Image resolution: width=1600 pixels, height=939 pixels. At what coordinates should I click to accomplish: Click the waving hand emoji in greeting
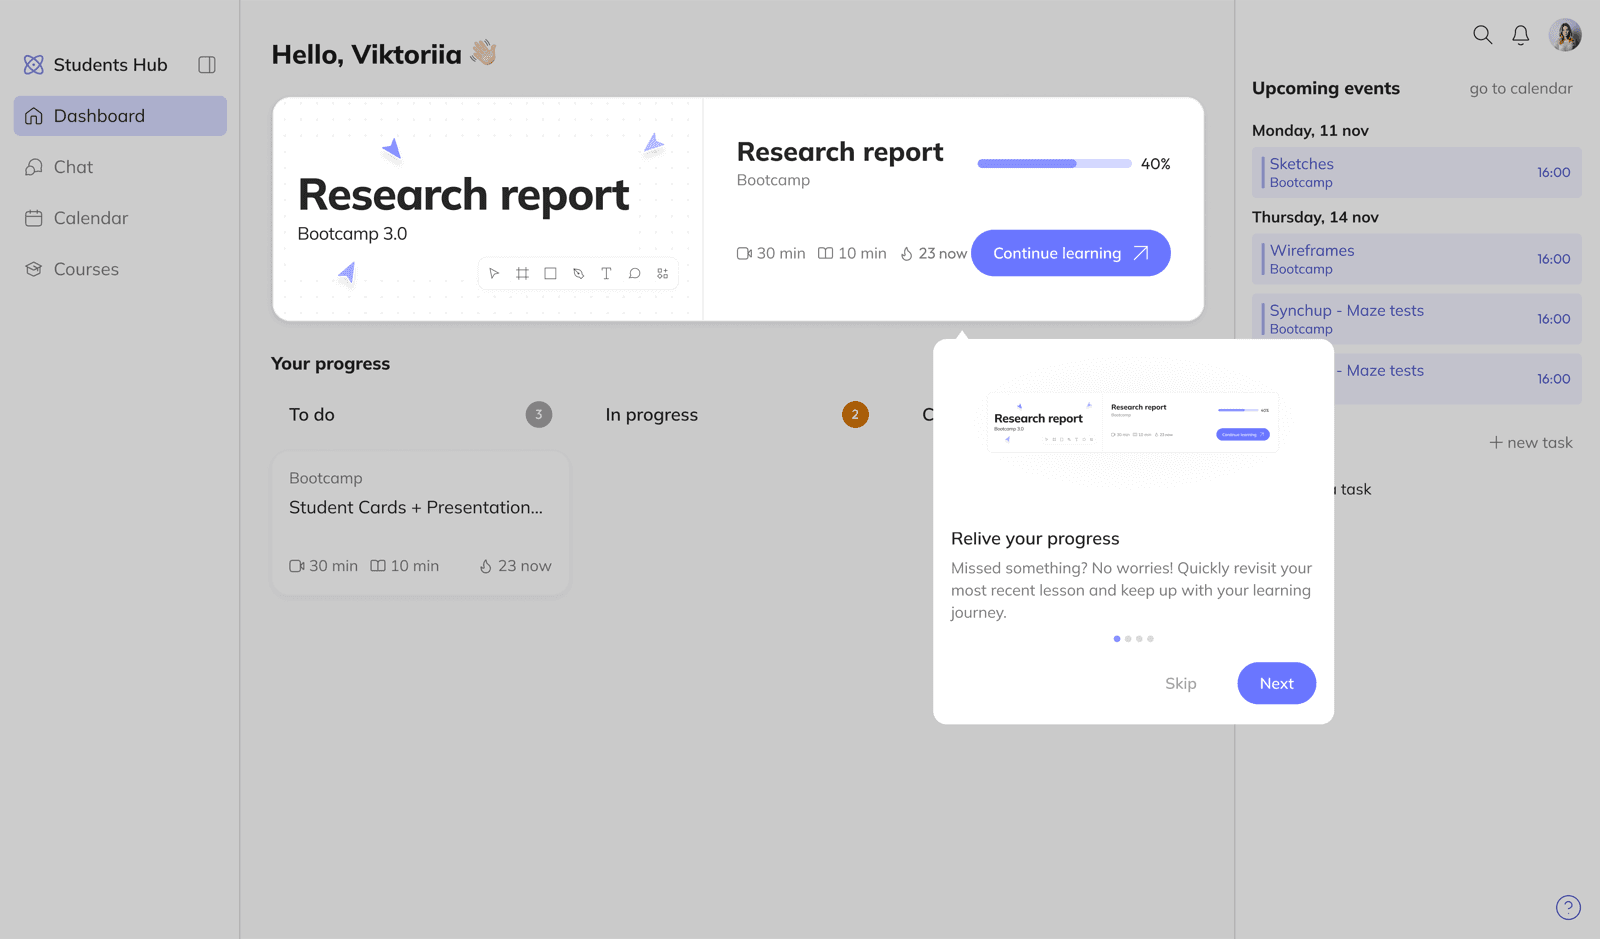coord(484,52)
